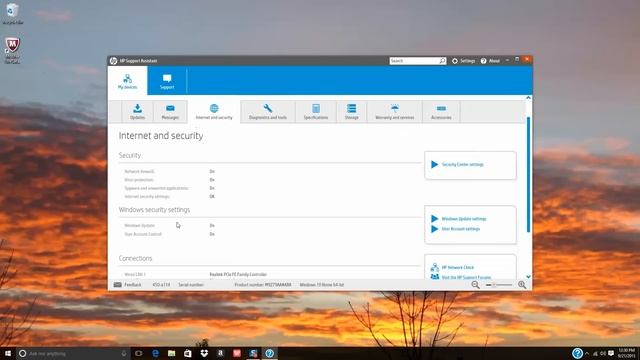This screenshot has height=360, width=640.
Task: Click the vertical scrollbar thumb
Action: (529, 175)
